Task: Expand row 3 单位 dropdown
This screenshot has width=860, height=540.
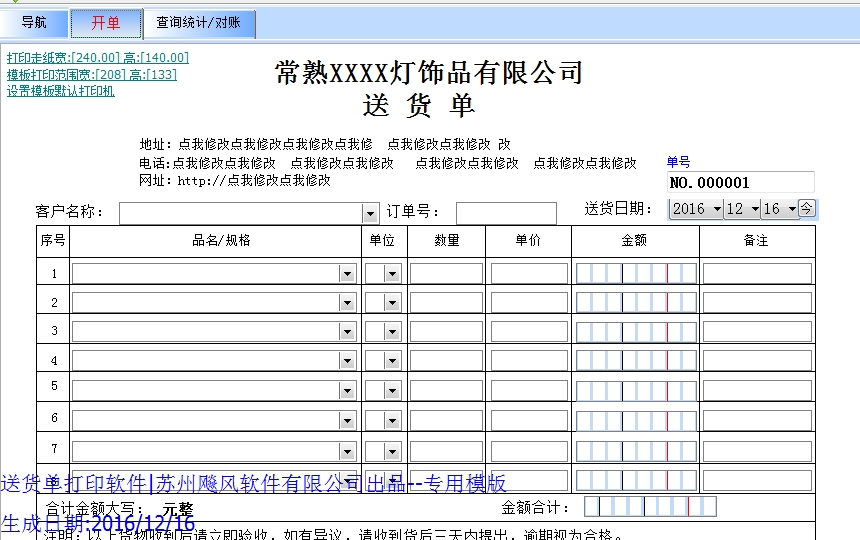Action: tap(392, 332)
